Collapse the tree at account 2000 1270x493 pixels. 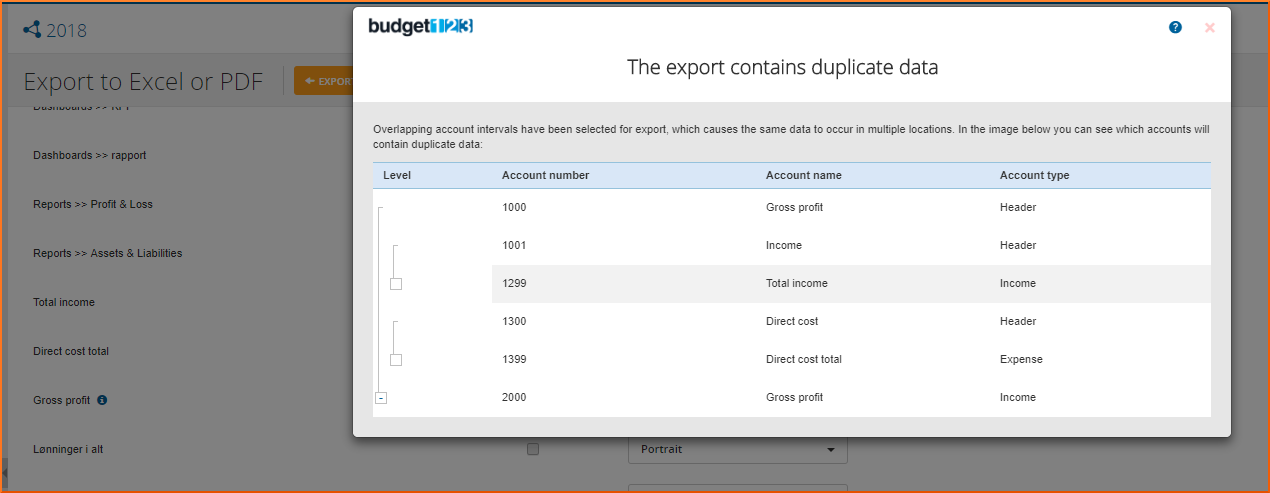[381, 398]
